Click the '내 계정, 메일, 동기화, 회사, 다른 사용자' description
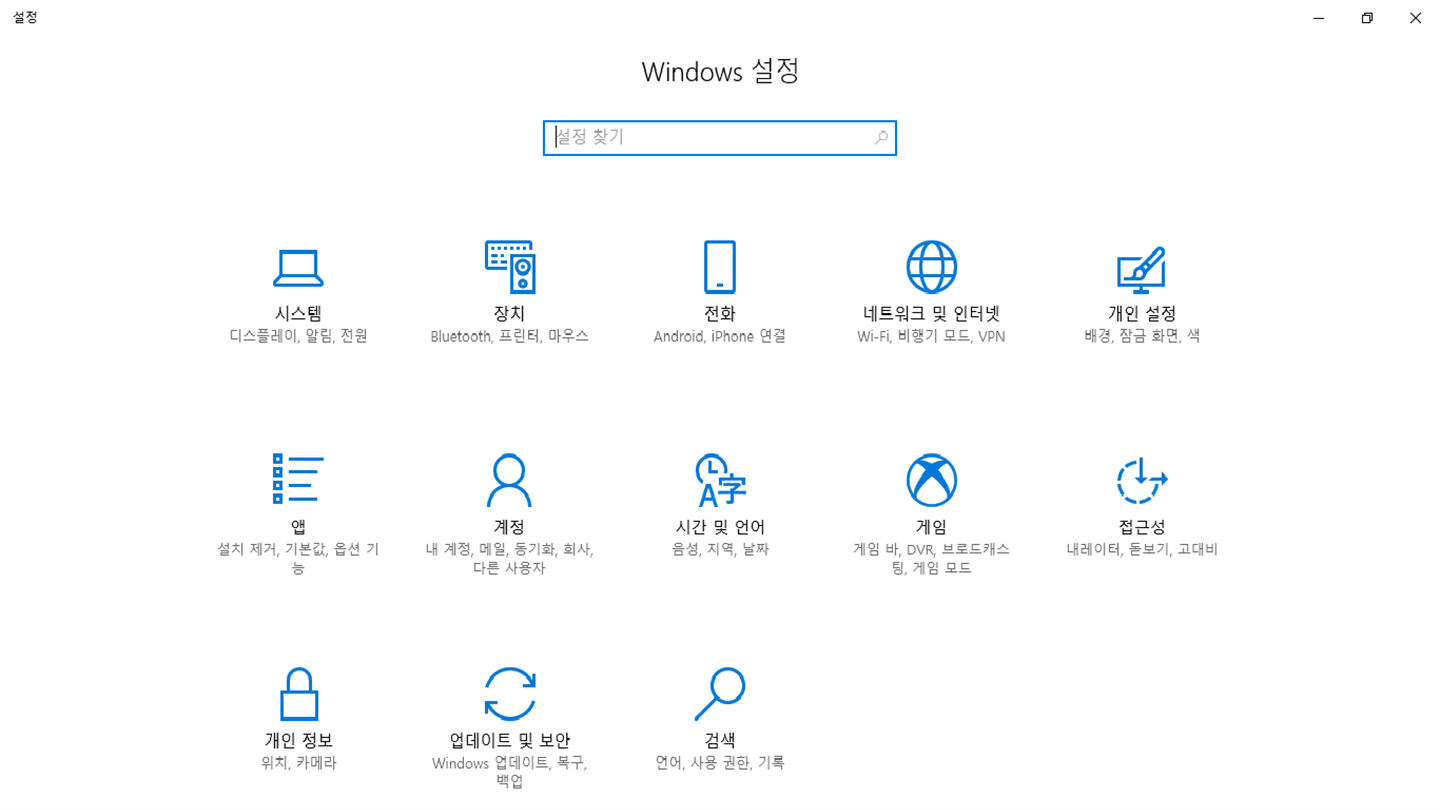Image resolution: width=1440 pixels, height=810 pixels. [x=509, y=559]
